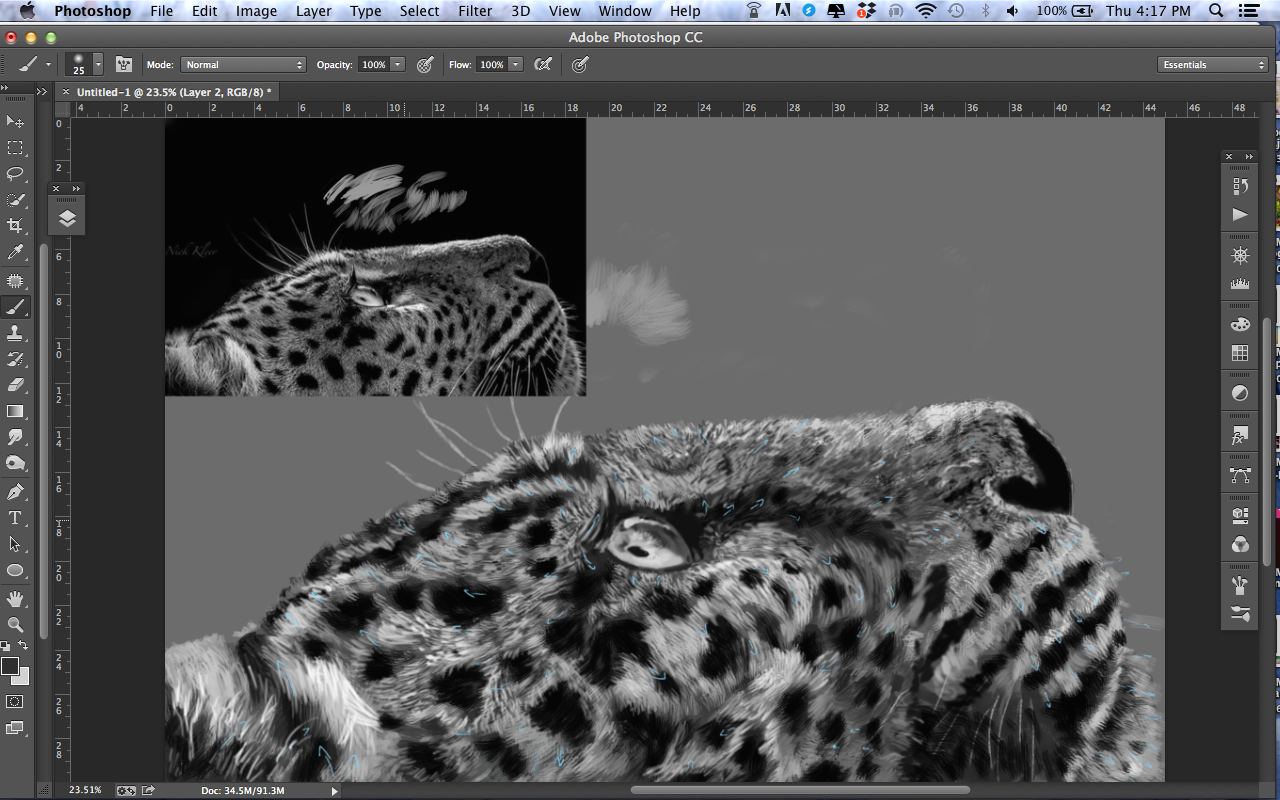
Task: Open the Actions panel play icon
Action: click(1240, 215)
